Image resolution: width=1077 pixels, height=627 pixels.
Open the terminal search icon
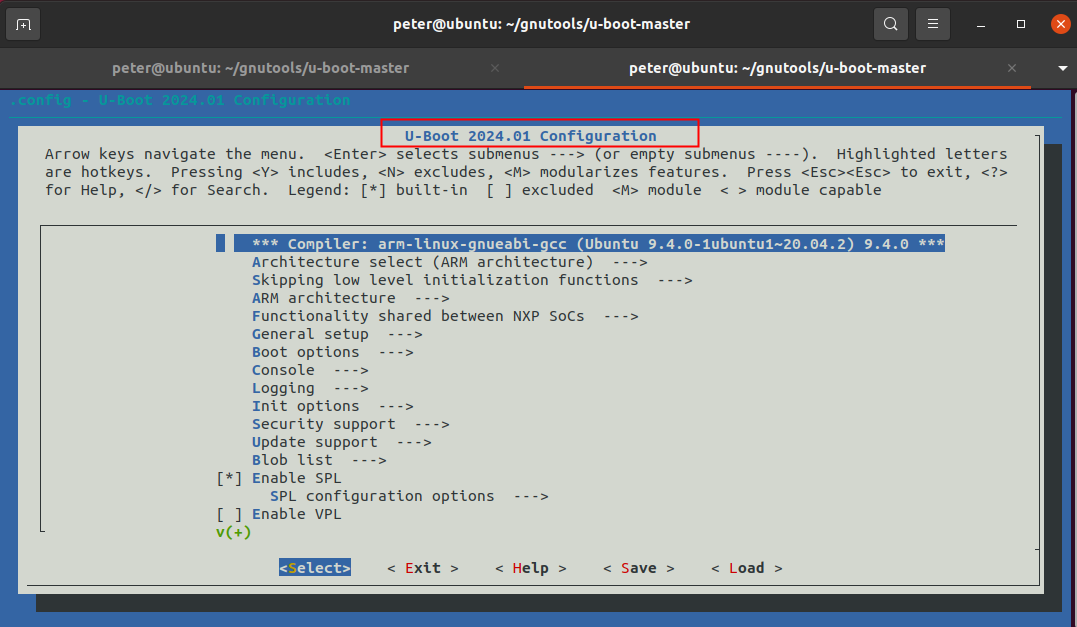click(889, 24)
